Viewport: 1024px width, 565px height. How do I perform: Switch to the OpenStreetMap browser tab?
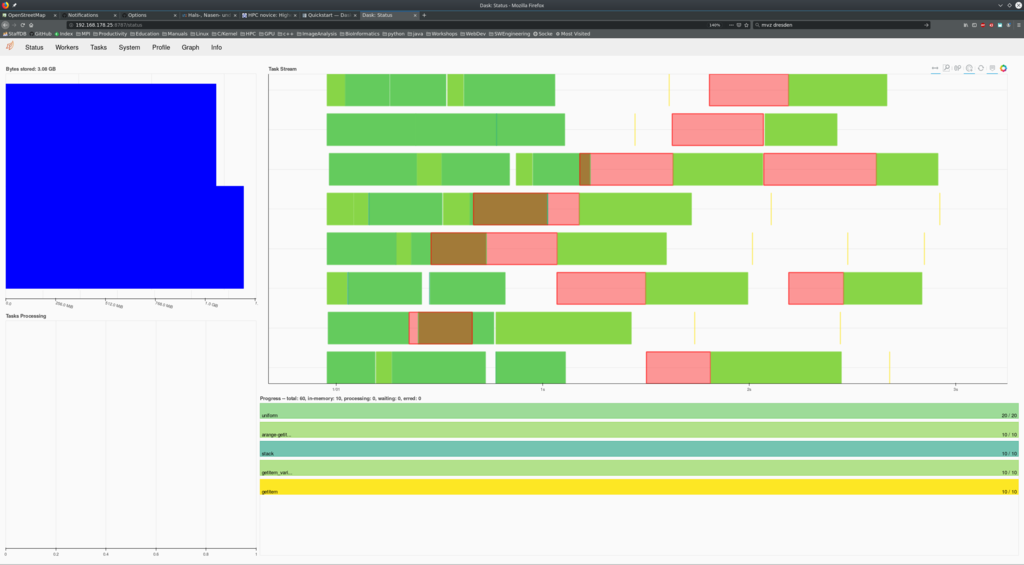(x=28, y=15)
